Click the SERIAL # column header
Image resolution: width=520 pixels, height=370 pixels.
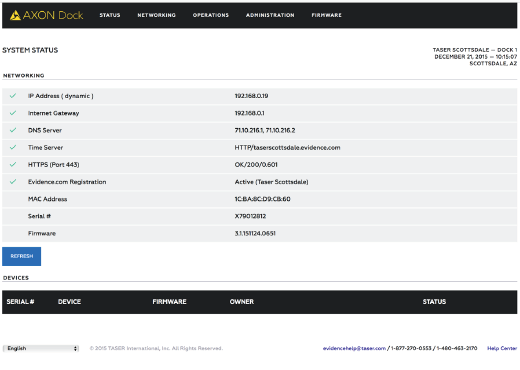[20, 302]
